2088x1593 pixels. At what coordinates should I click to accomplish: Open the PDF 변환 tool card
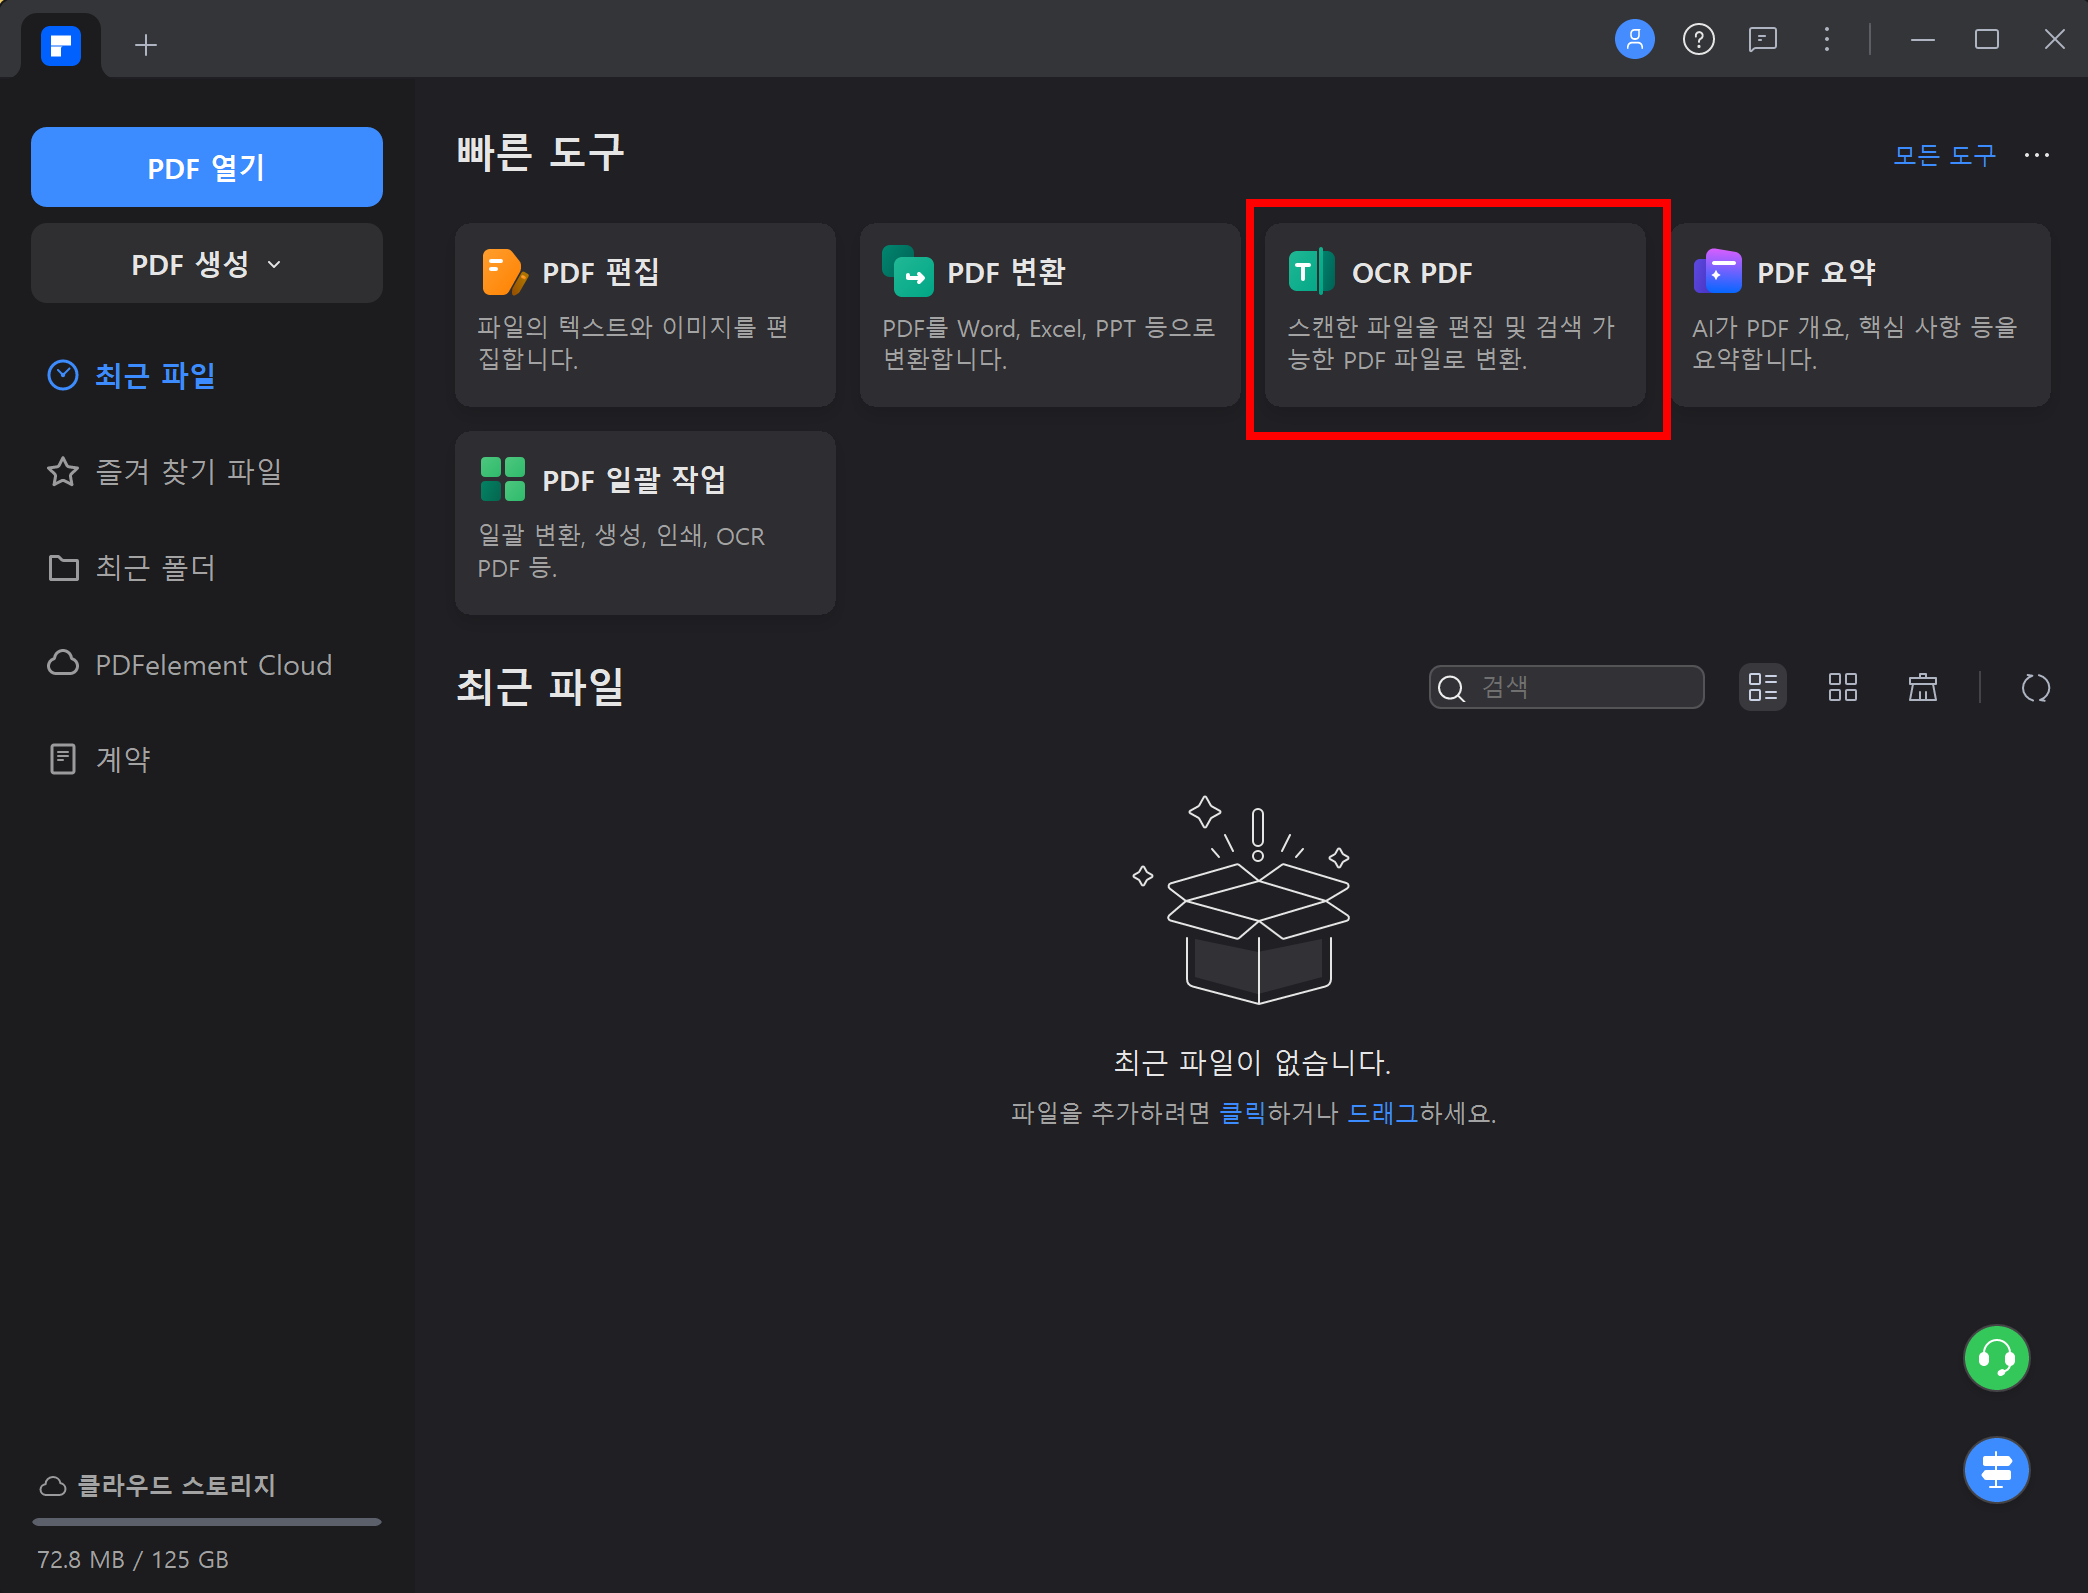(1050, 315)
